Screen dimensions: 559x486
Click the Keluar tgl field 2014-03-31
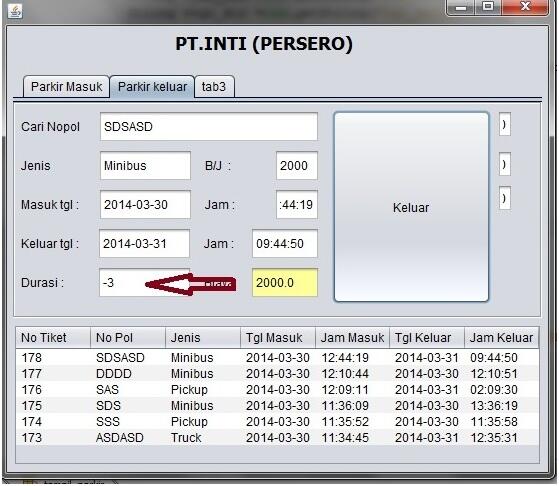coord(144,244)
